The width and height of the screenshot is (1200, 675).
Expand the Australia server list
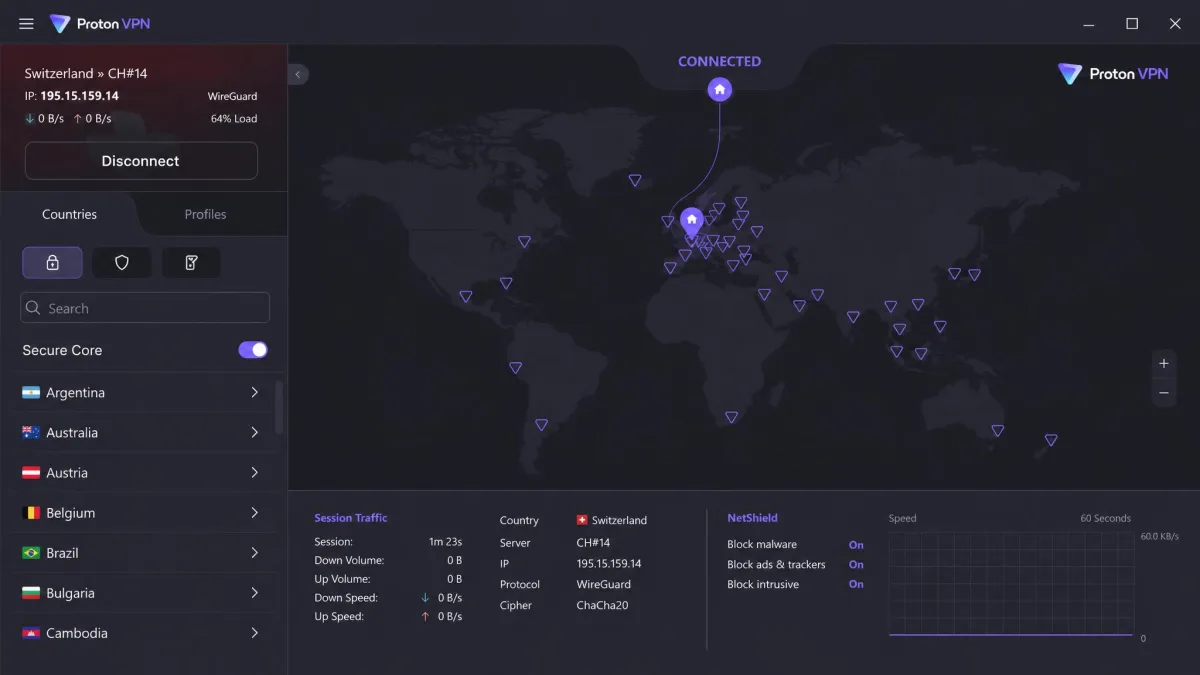point(255,433)
